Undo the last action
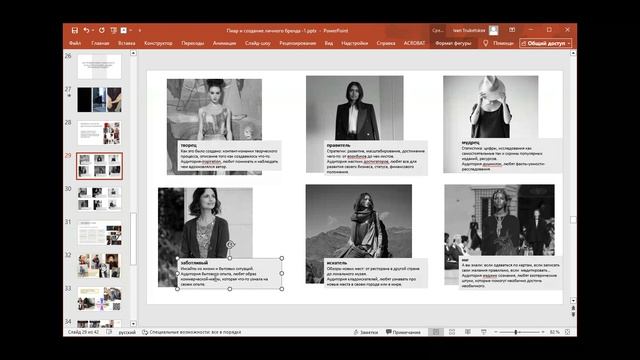The width and height of the screenshot is (640, 360). [86, 30]
